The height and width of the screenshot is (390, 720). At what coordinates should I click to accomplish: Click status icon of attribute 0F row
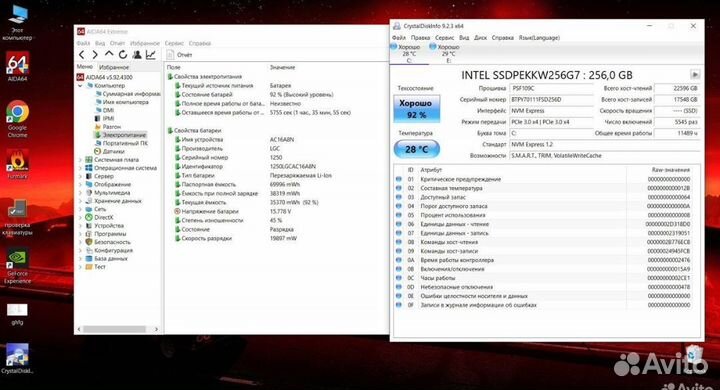[x=399, y=305]
